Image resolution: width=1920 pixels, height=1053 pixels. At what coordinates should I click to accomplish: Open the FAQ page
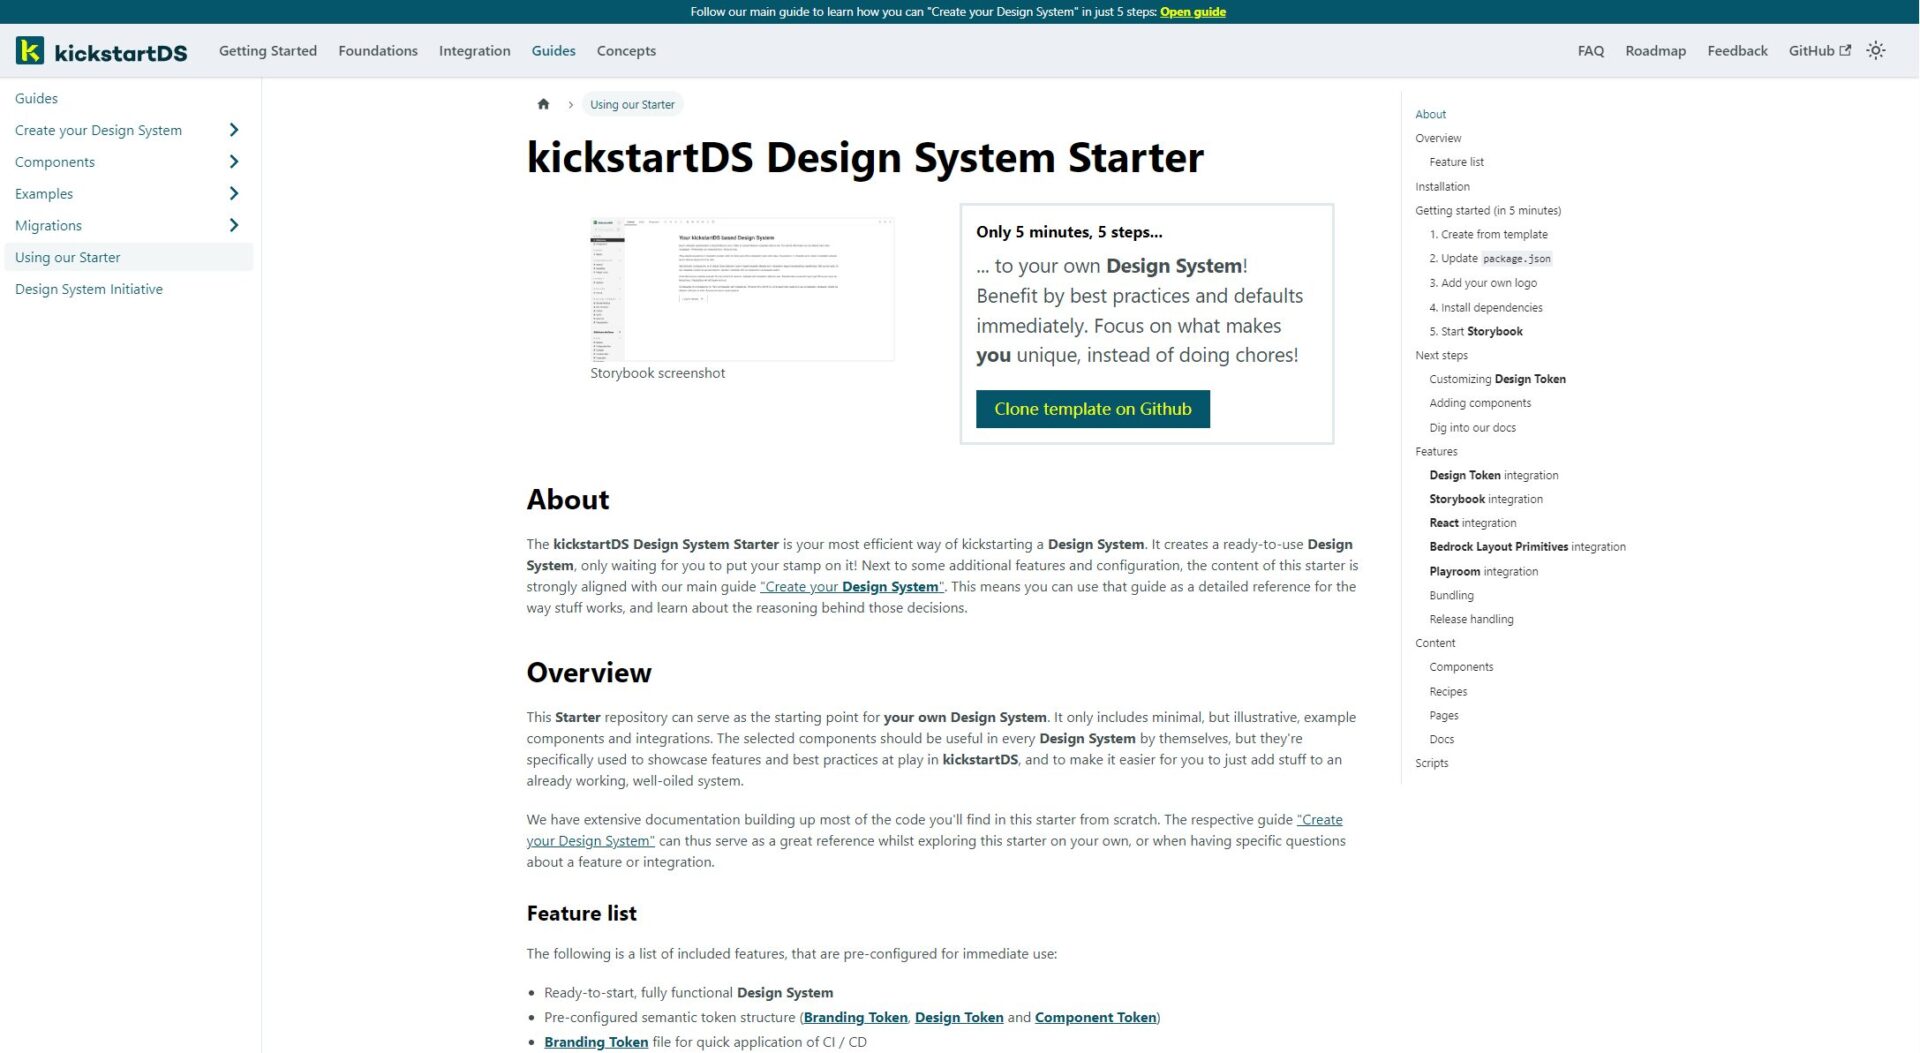1589,50
